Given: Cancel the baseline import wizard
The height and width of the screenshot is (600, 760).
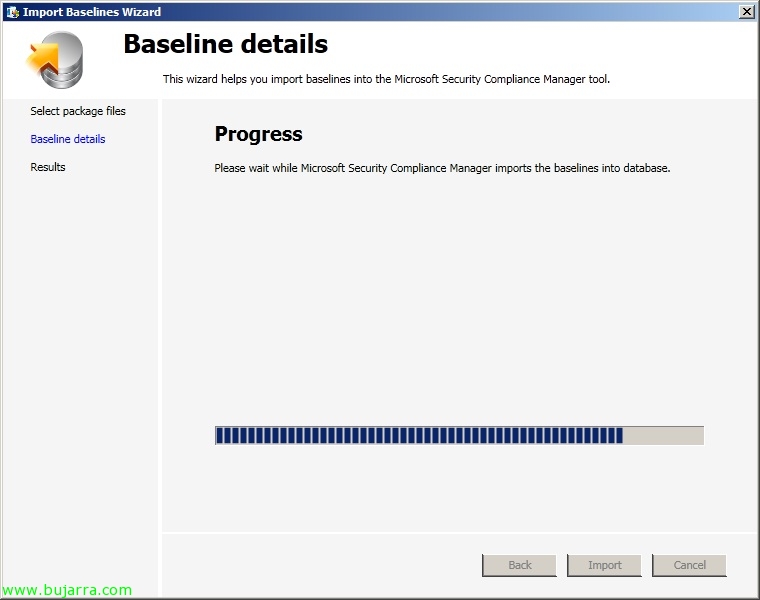Looking at the screenshot, I should point(689,565).
